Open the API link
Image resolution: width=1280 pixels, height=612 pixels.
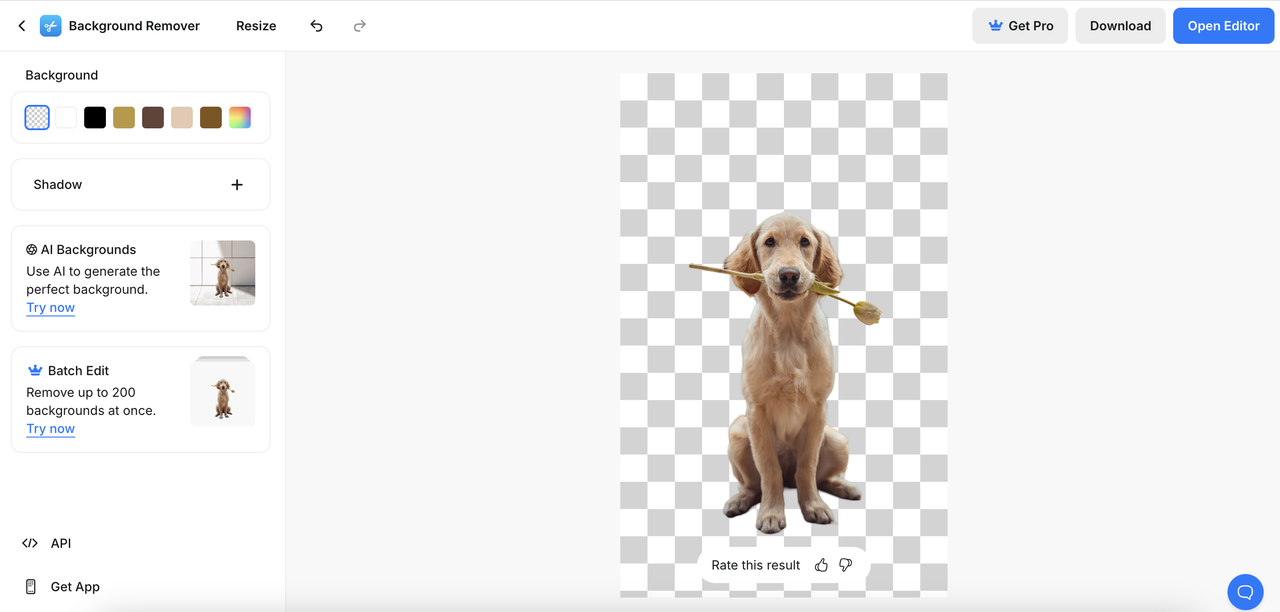click(x=61, y=543)
